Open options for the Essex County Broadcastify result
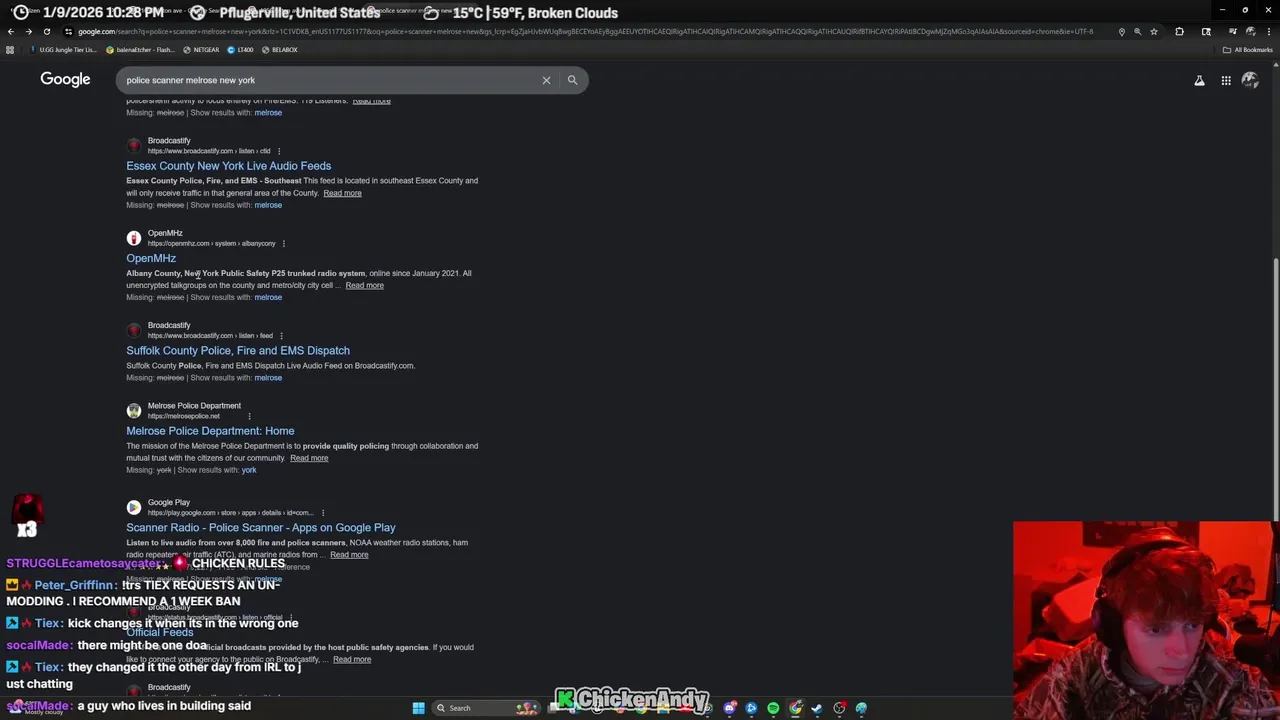The height and width of the screenshot is (720, 1280). coord(279,151)
